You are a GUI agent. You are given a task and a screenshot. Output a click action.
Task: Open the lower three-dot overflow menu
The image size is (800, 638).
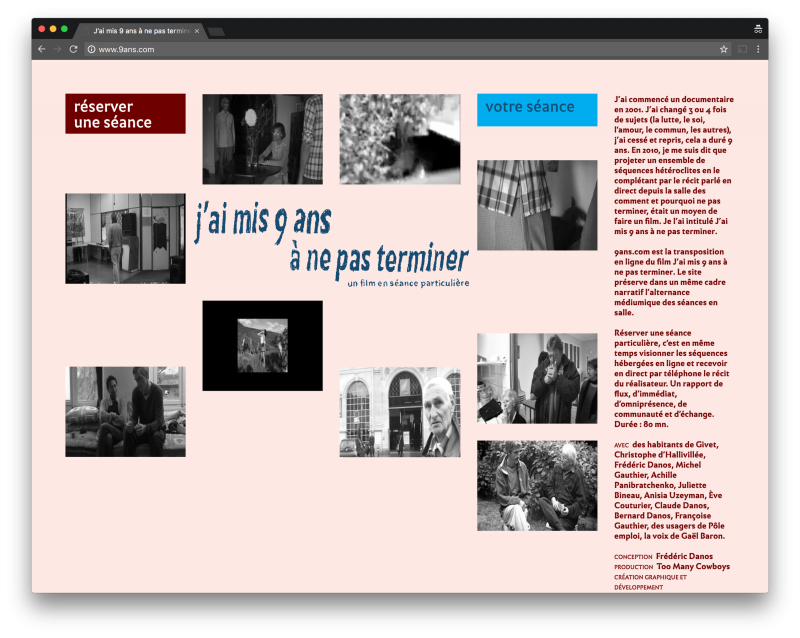tap(758, 48)
